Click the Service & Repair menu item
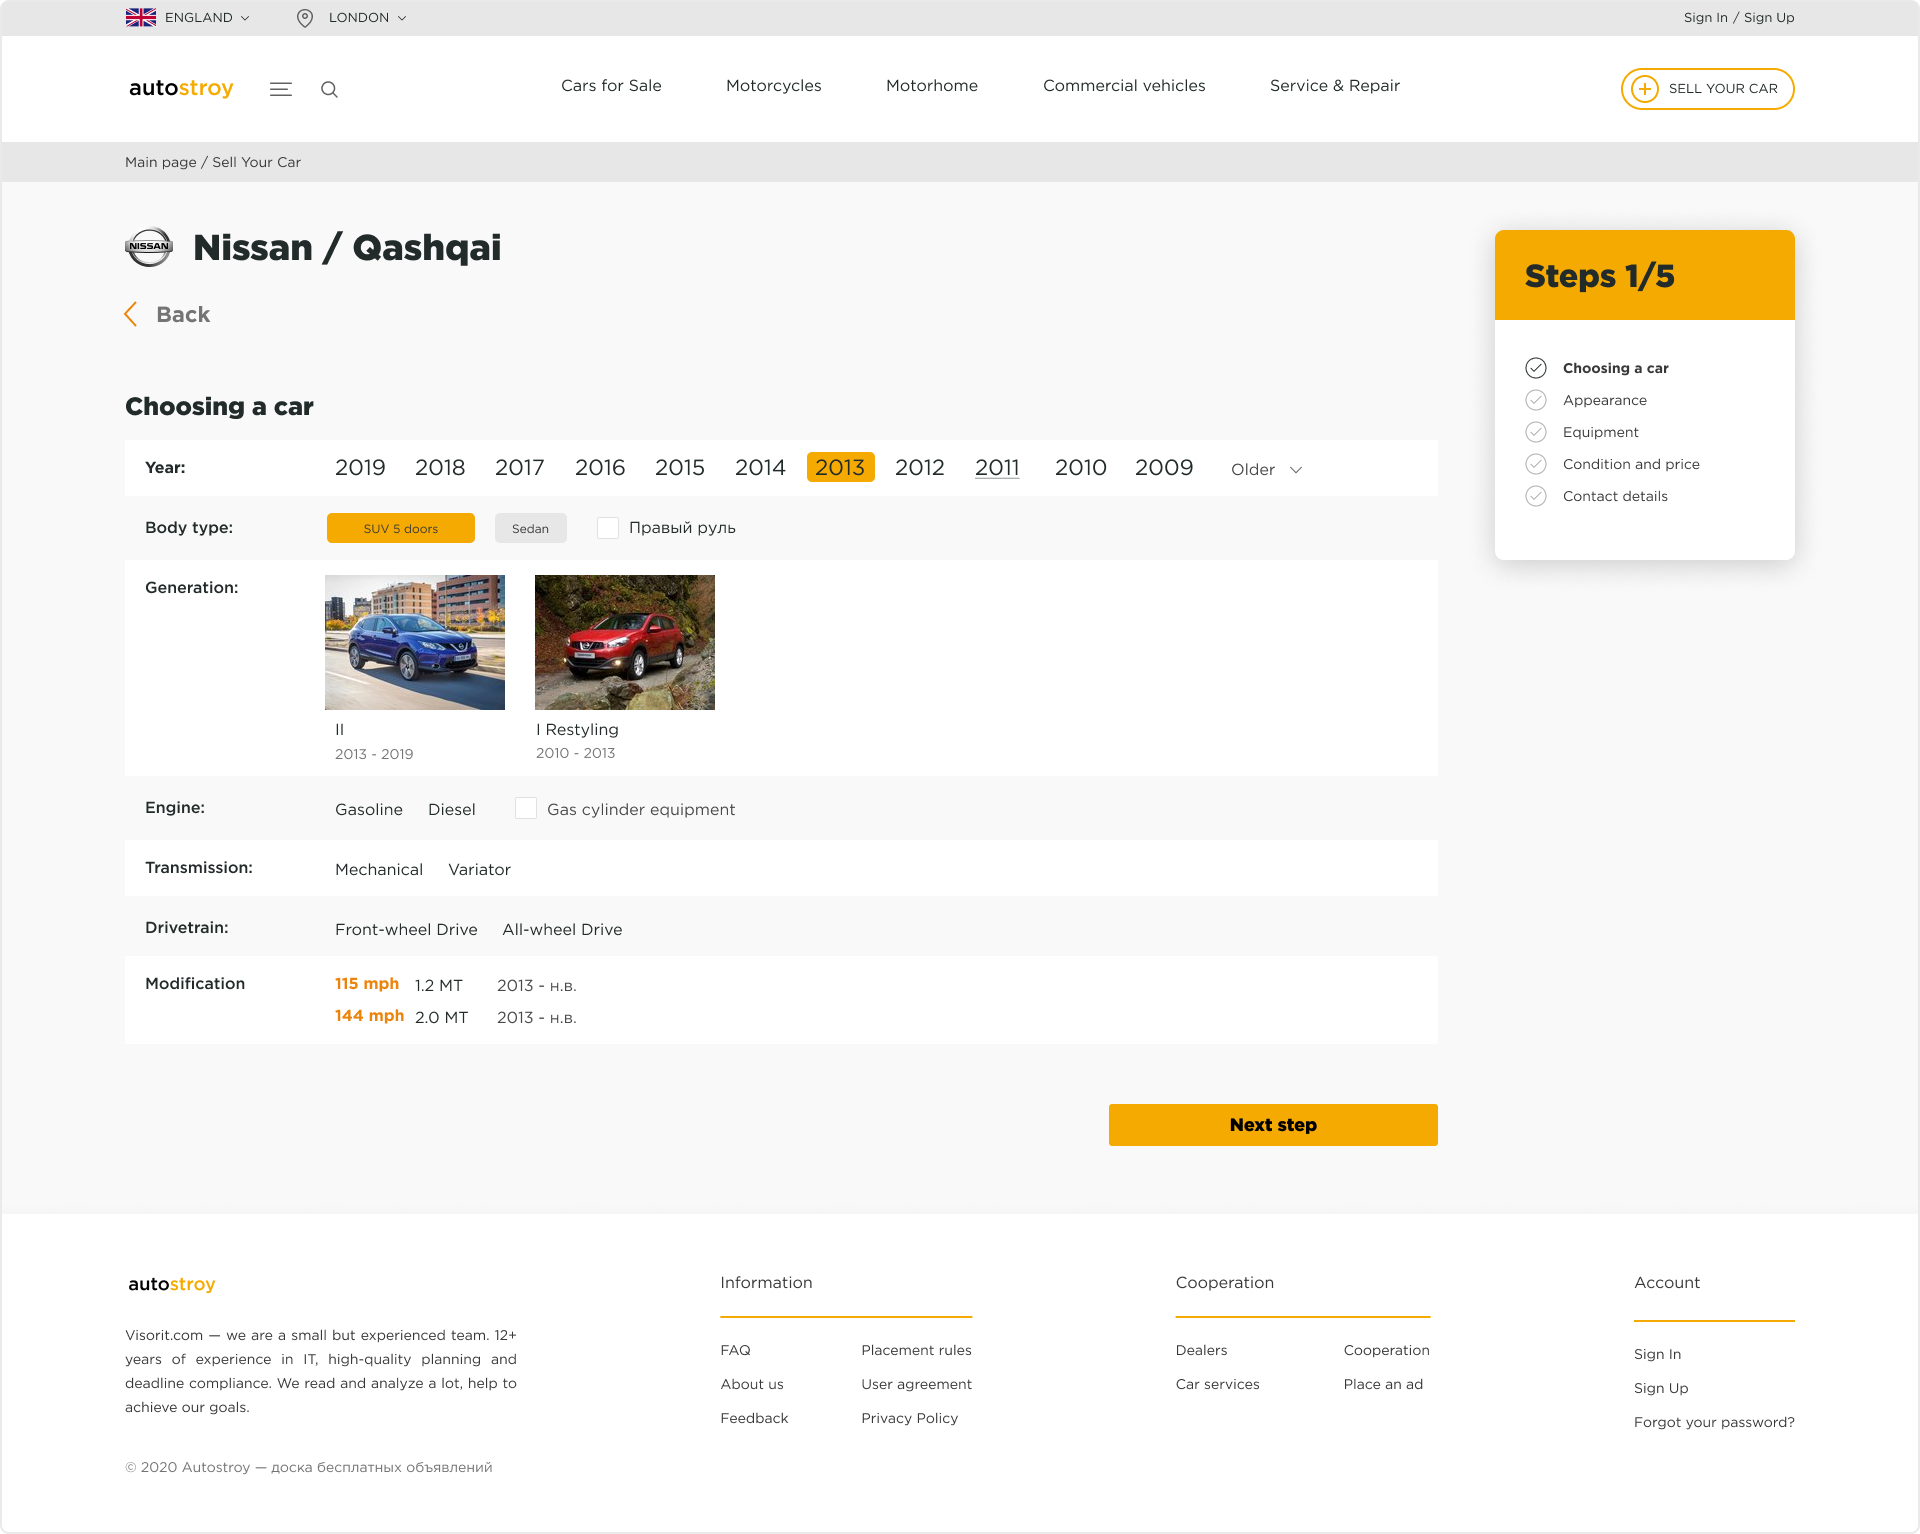This screenshot has width=1920, height=1534. coord(1335,86)
